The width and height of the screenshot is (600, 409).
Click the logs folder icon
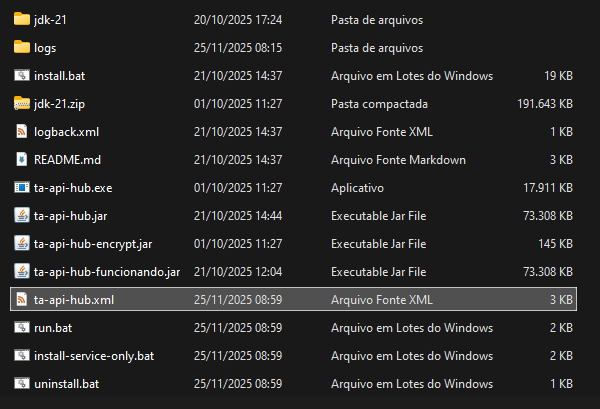22,47
